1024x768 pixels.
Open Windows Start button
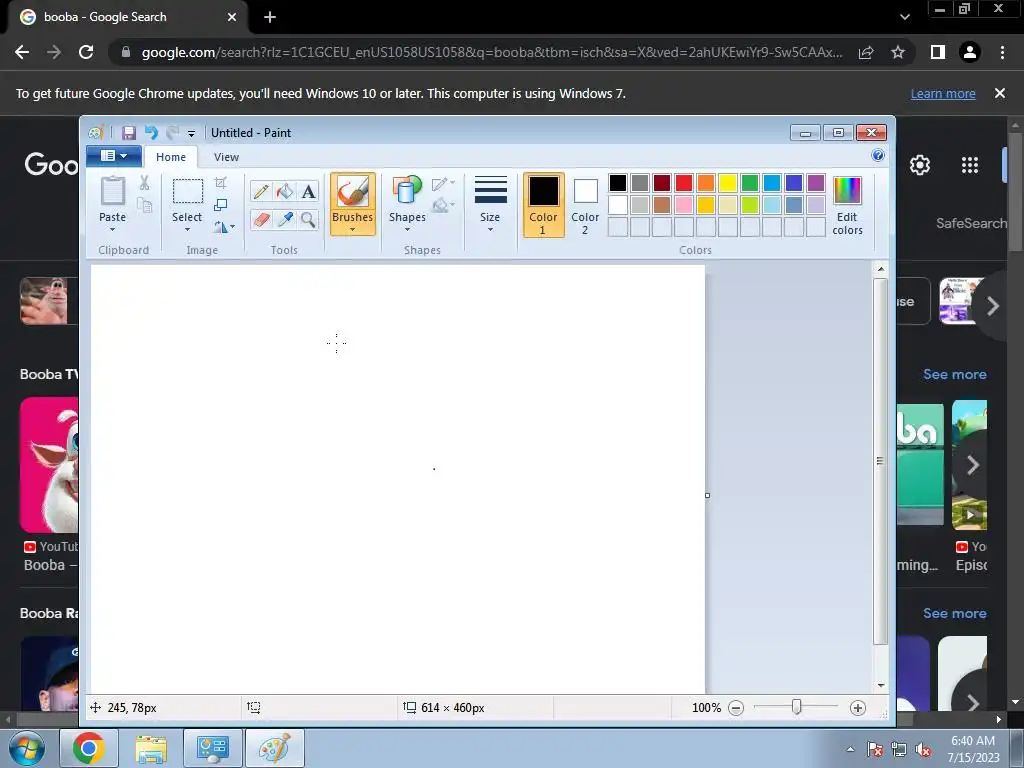pos(26,749)
